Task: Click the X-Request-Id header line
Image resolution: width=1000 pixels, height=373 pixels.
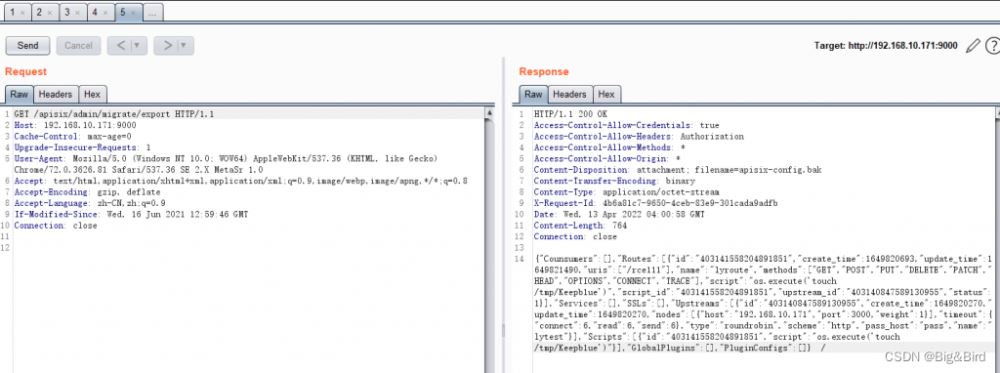Action: [656, 203]
